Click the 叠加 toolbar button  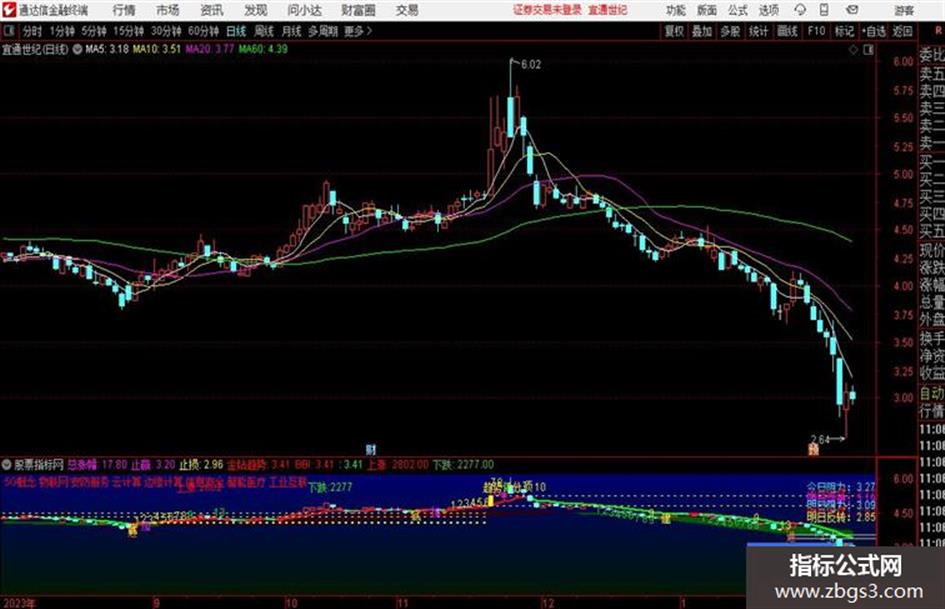click(x=702, y=31)
